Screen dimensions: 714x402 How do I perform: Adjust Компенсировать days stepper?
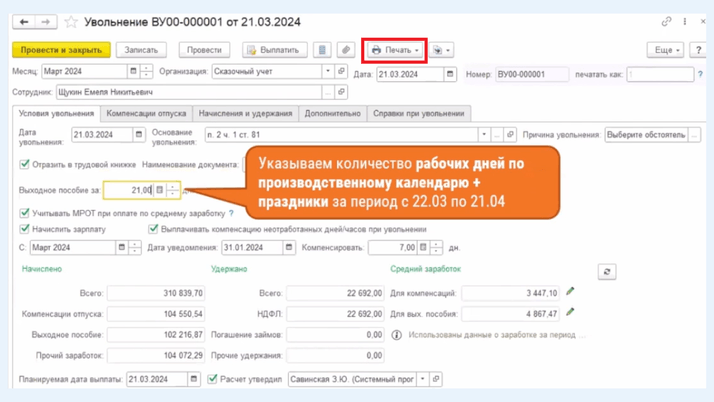pos(436,247)
